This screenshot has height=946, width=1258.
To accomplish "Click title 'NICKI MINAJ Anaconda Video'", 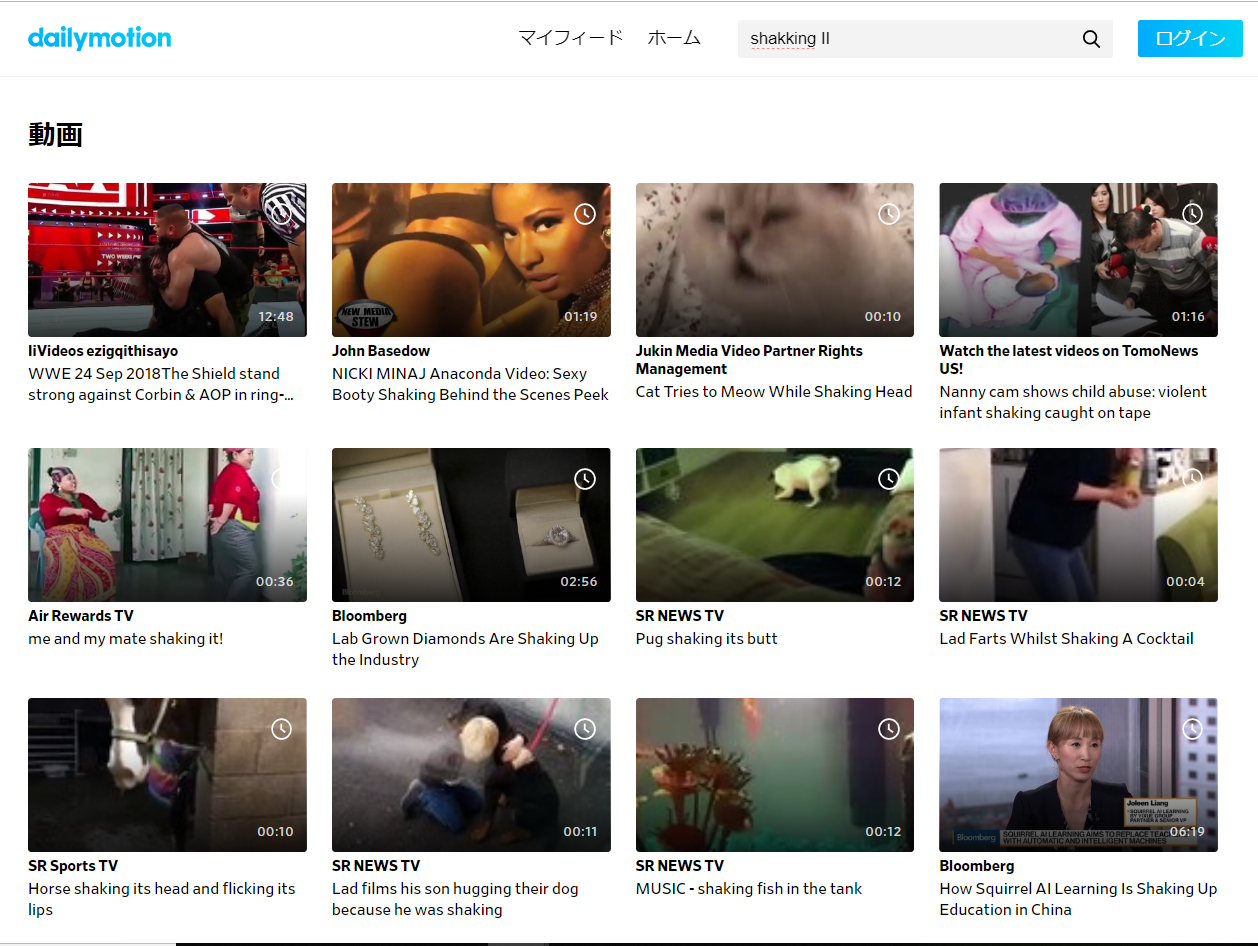I will click(470, 384).
